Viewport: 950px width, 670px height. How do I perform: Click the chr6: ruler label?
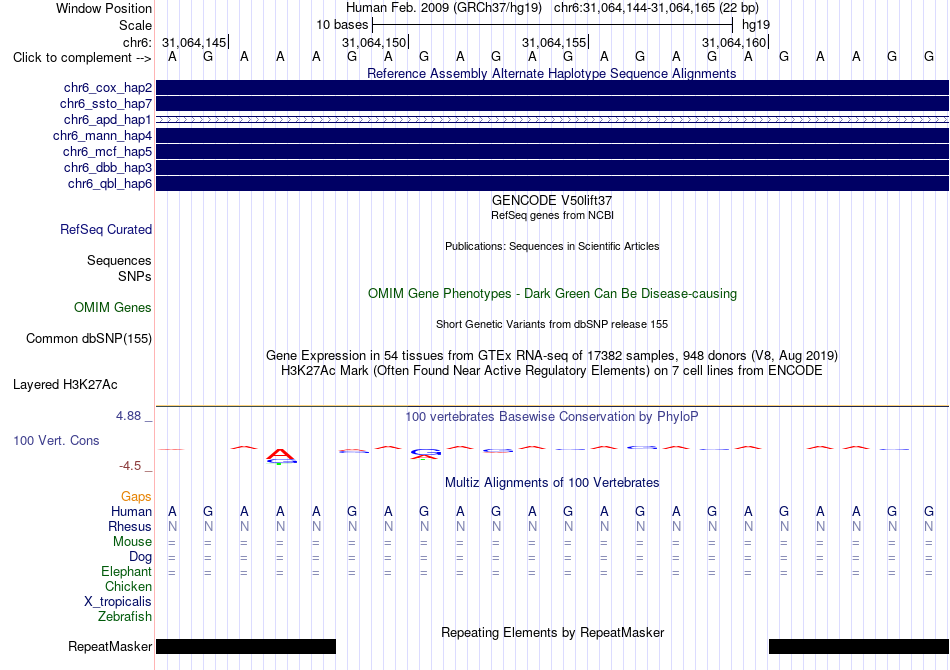[x=137, y=42]
